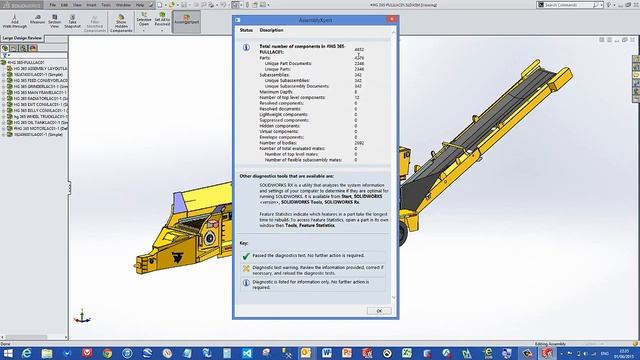This screenshot has height=360, width=640.
Task: Click the Status column header
Action: [x=246, y=30]
